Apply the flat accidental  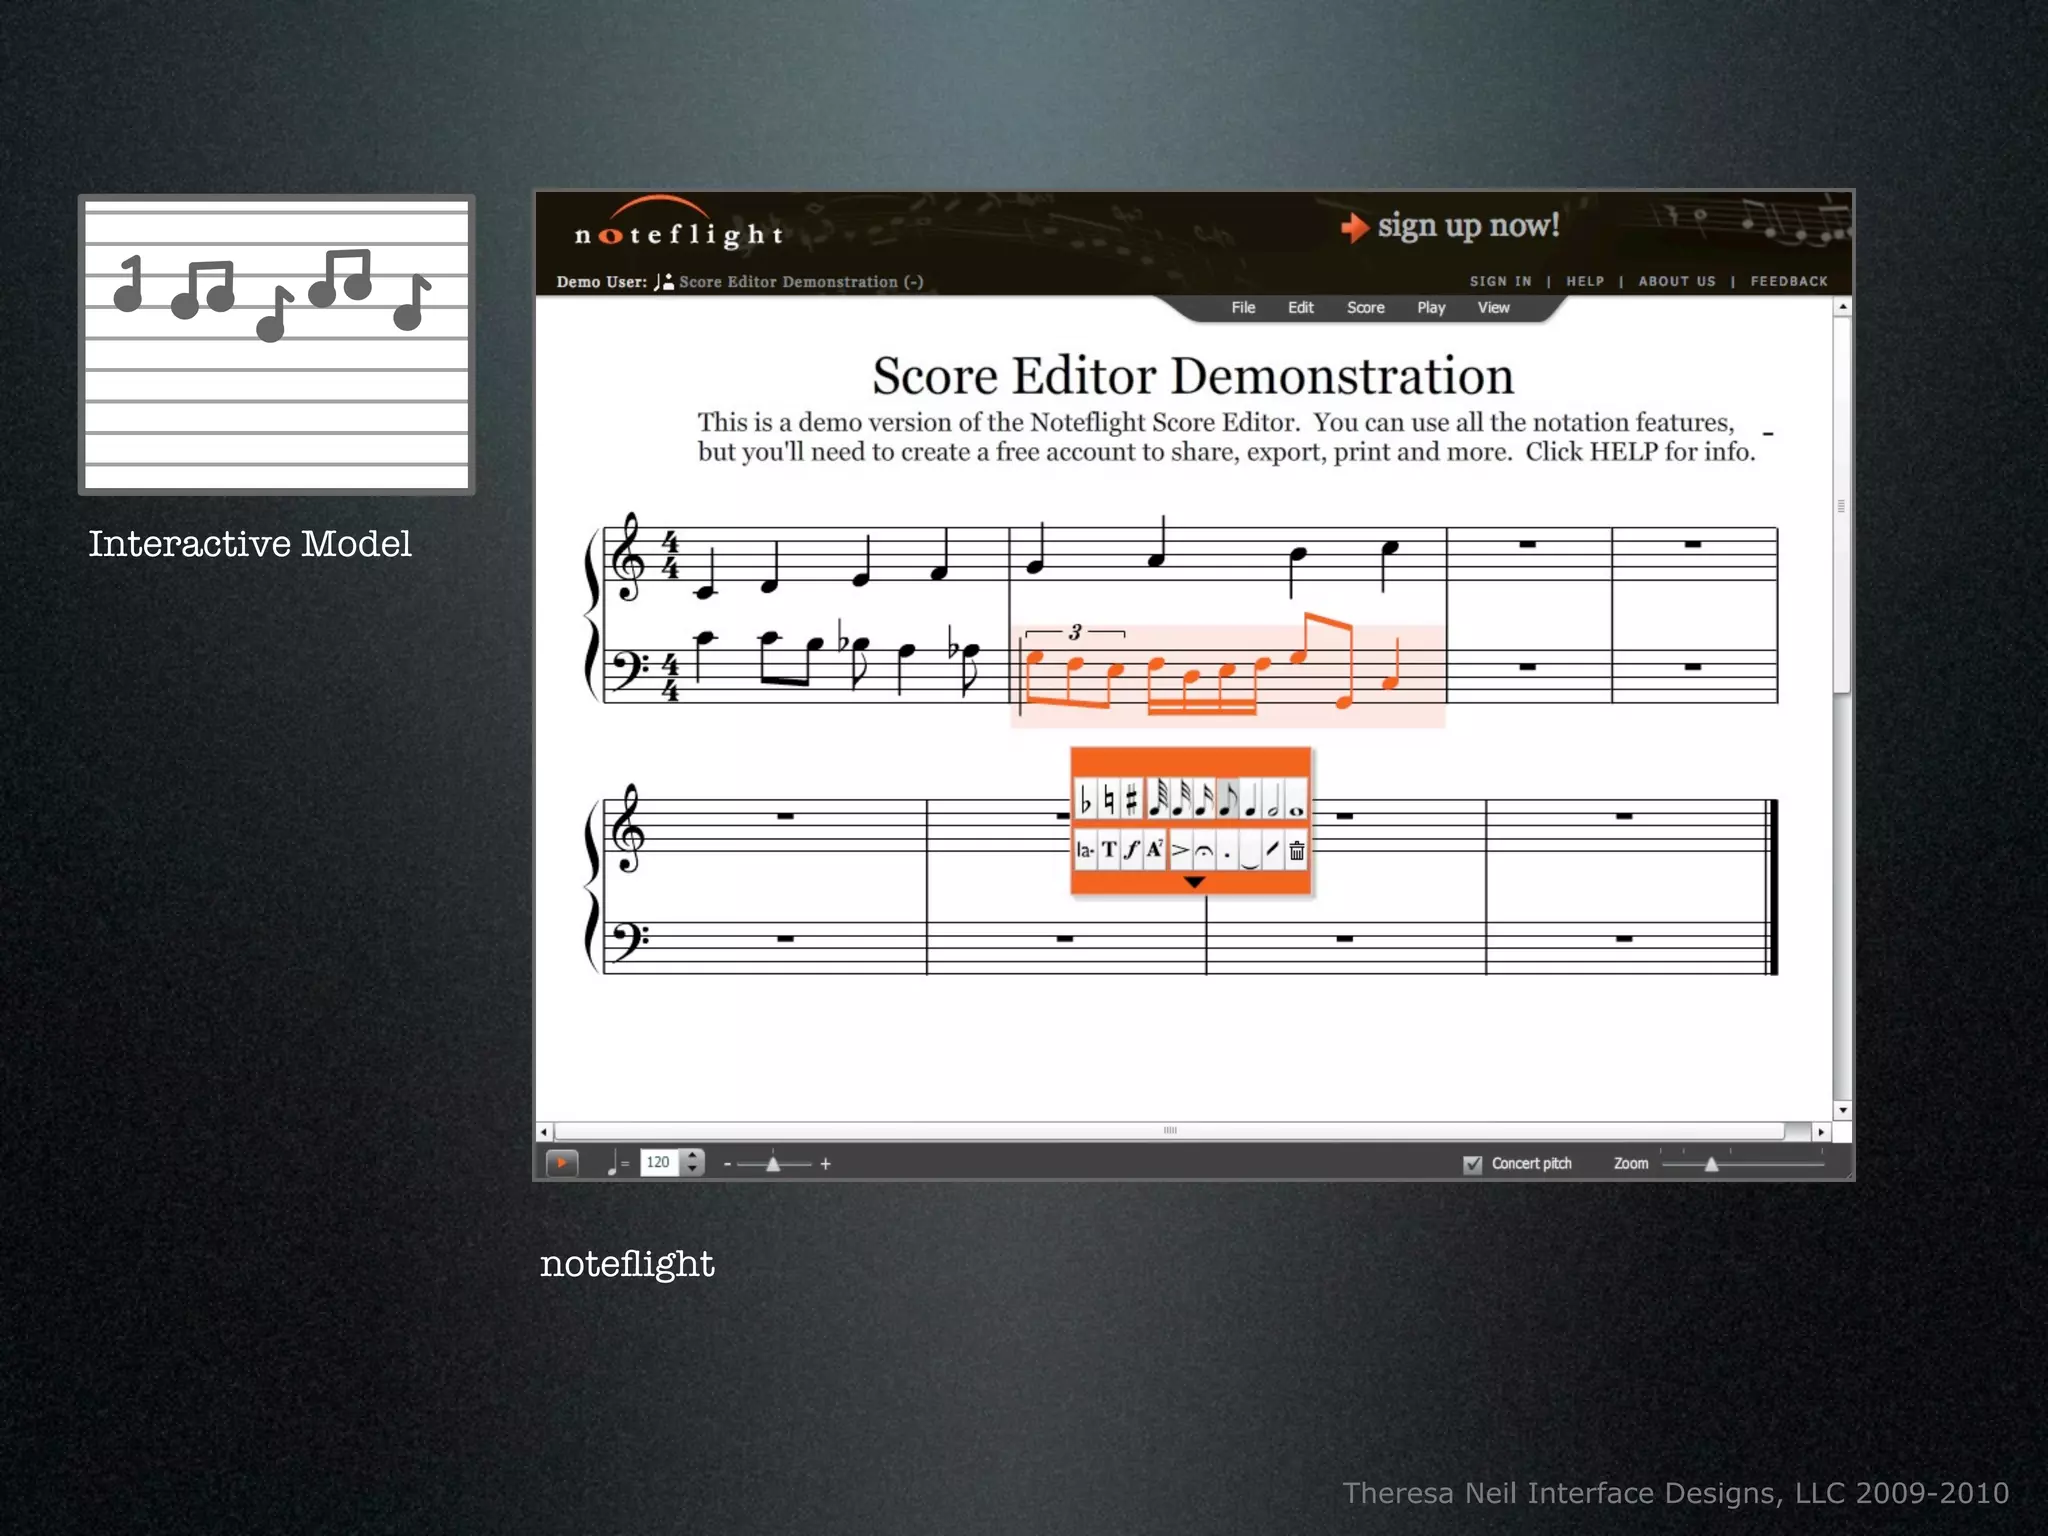(1085, 800)
